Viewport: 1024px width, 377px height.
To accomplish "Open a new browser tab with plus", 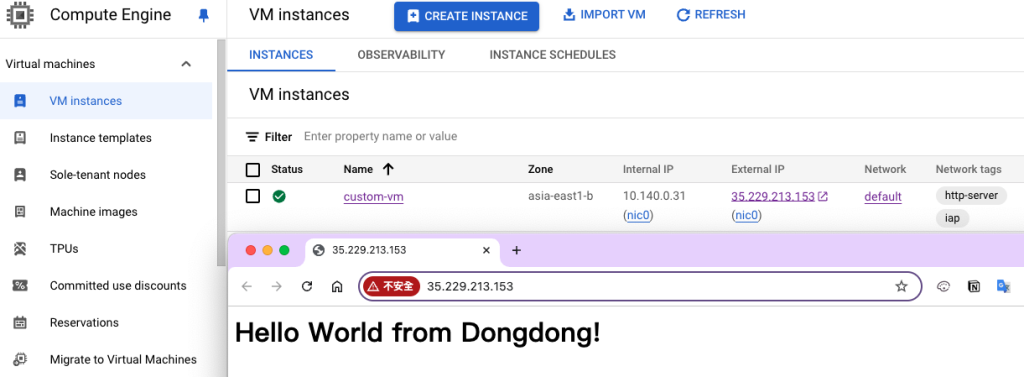I will [516, 250].
